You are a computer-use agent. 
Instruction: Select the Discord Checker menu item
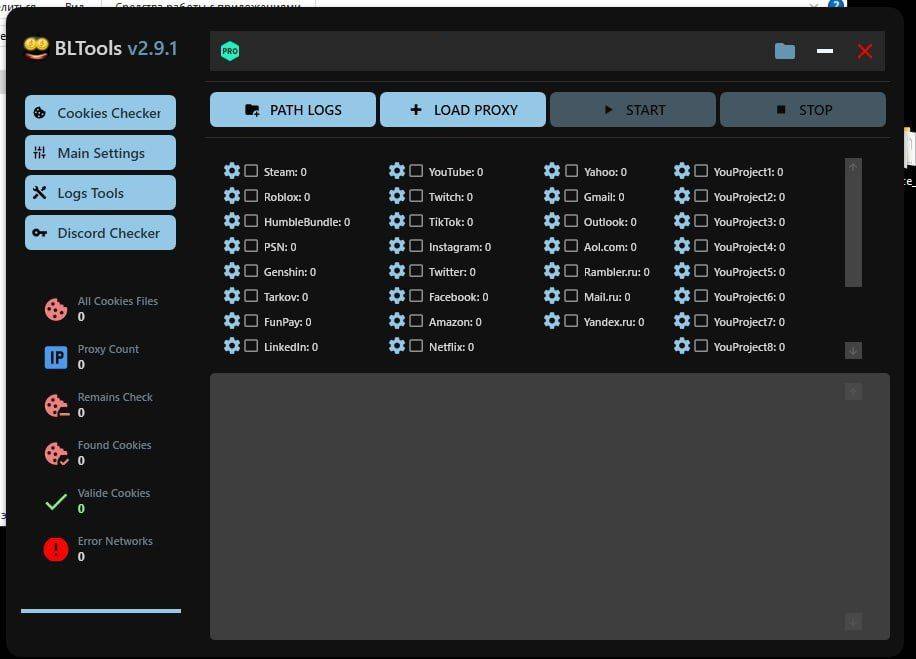[x=100, y=233]
